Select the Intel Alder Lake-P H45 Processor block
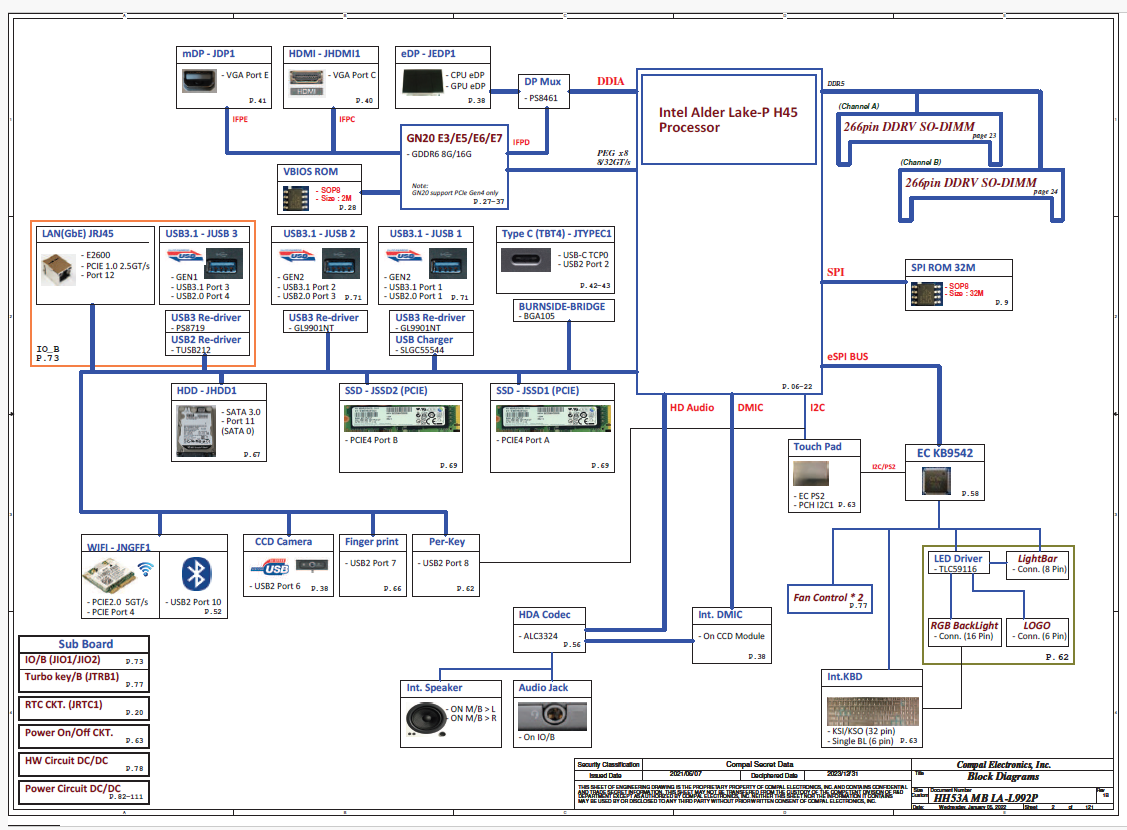 point(728,119)
